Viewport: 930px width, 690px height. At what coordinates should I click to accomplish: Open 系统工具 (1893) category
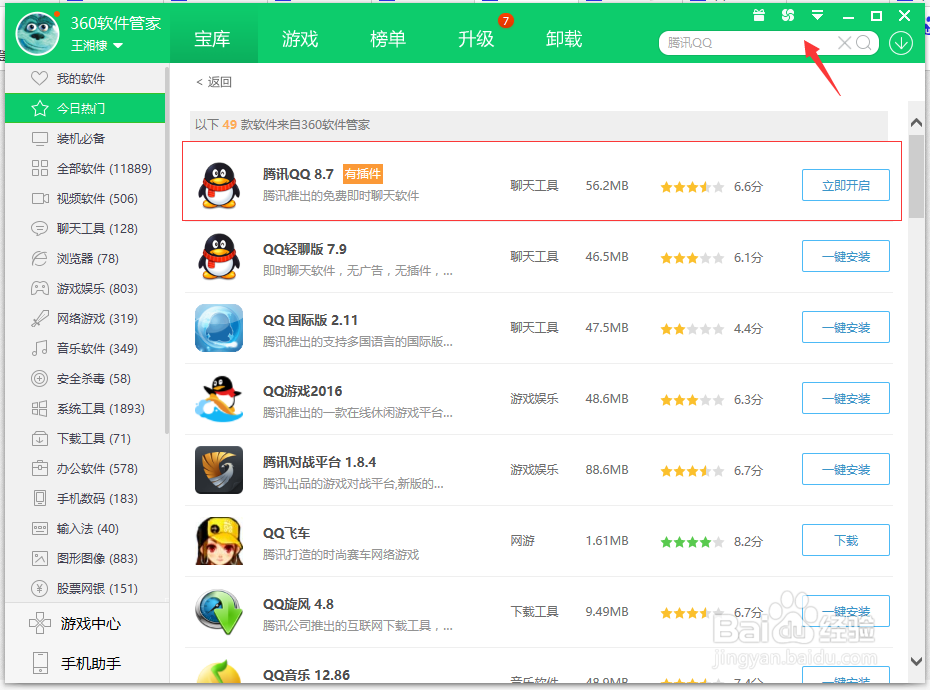click(85, 409)
